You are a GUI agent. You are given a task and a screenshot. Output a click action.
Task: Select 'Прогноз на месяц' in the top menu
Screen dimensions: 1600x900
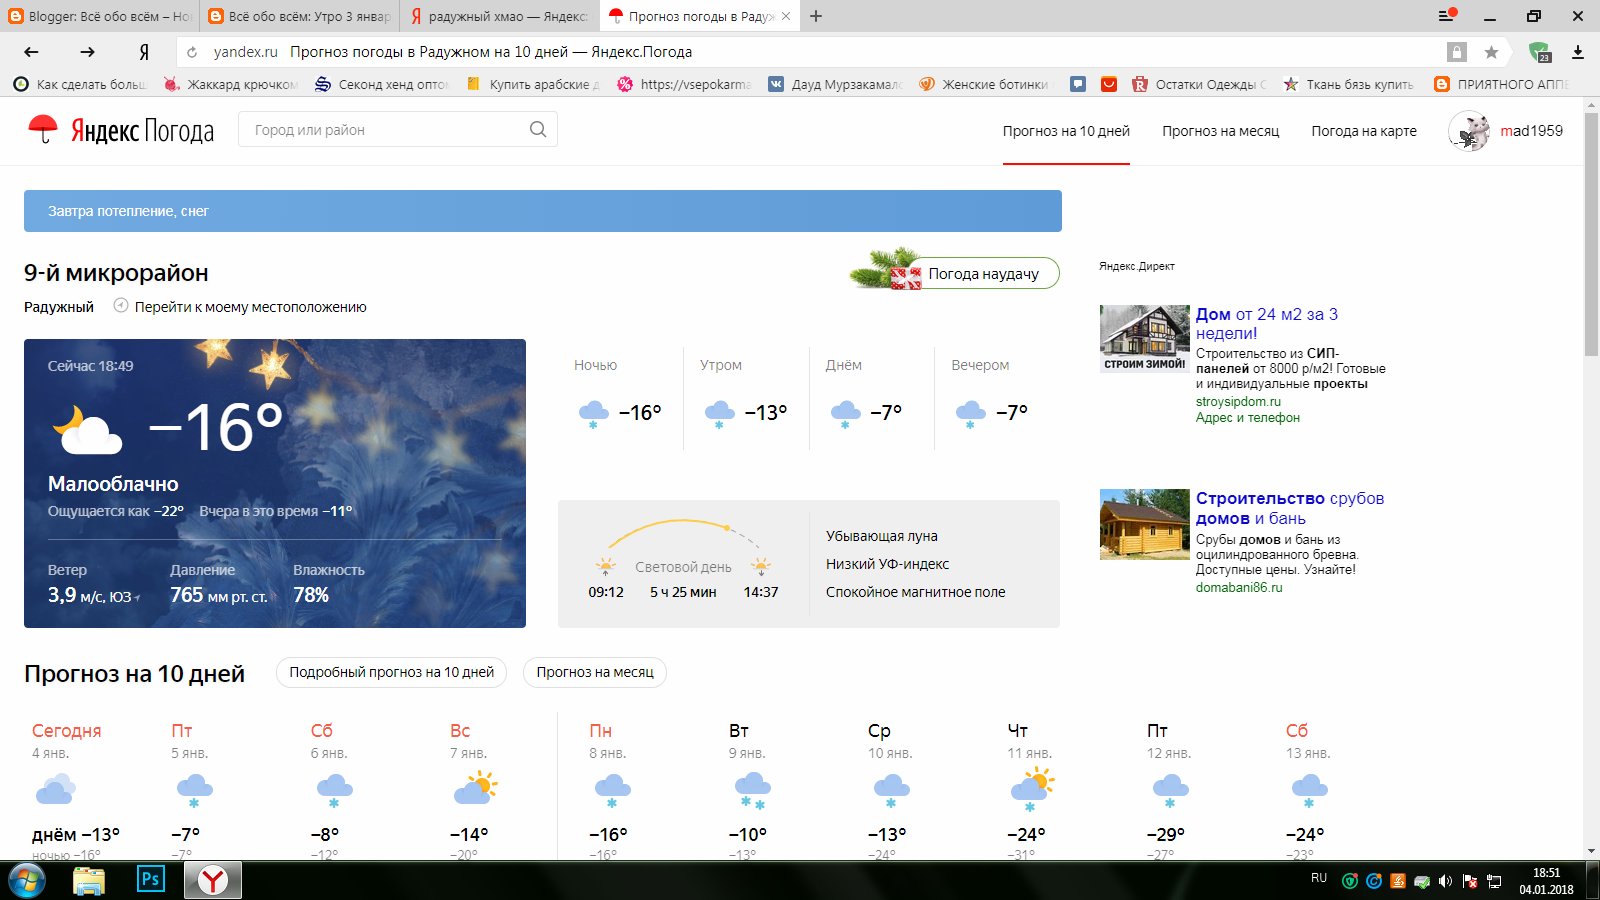point(1220,131)
